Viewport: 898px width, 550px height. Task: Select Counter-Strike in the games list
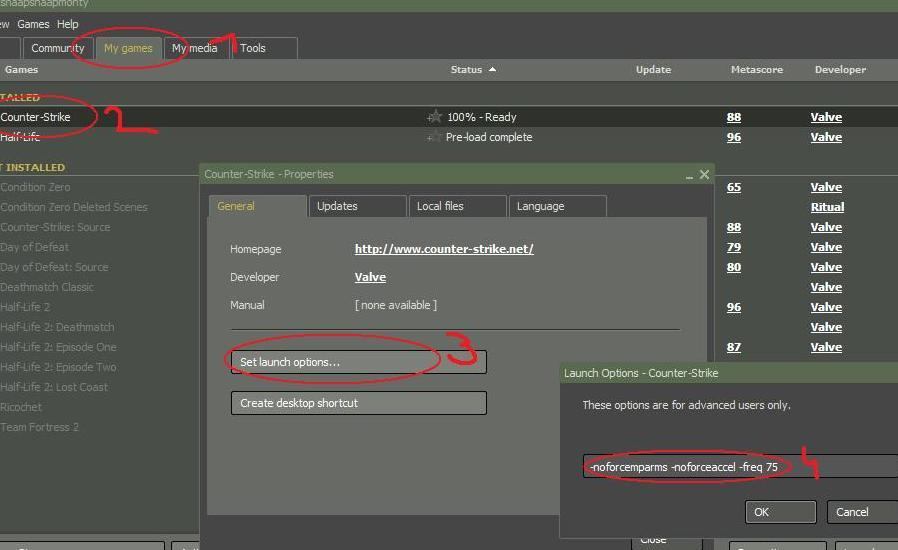click(x=36, y=117)
